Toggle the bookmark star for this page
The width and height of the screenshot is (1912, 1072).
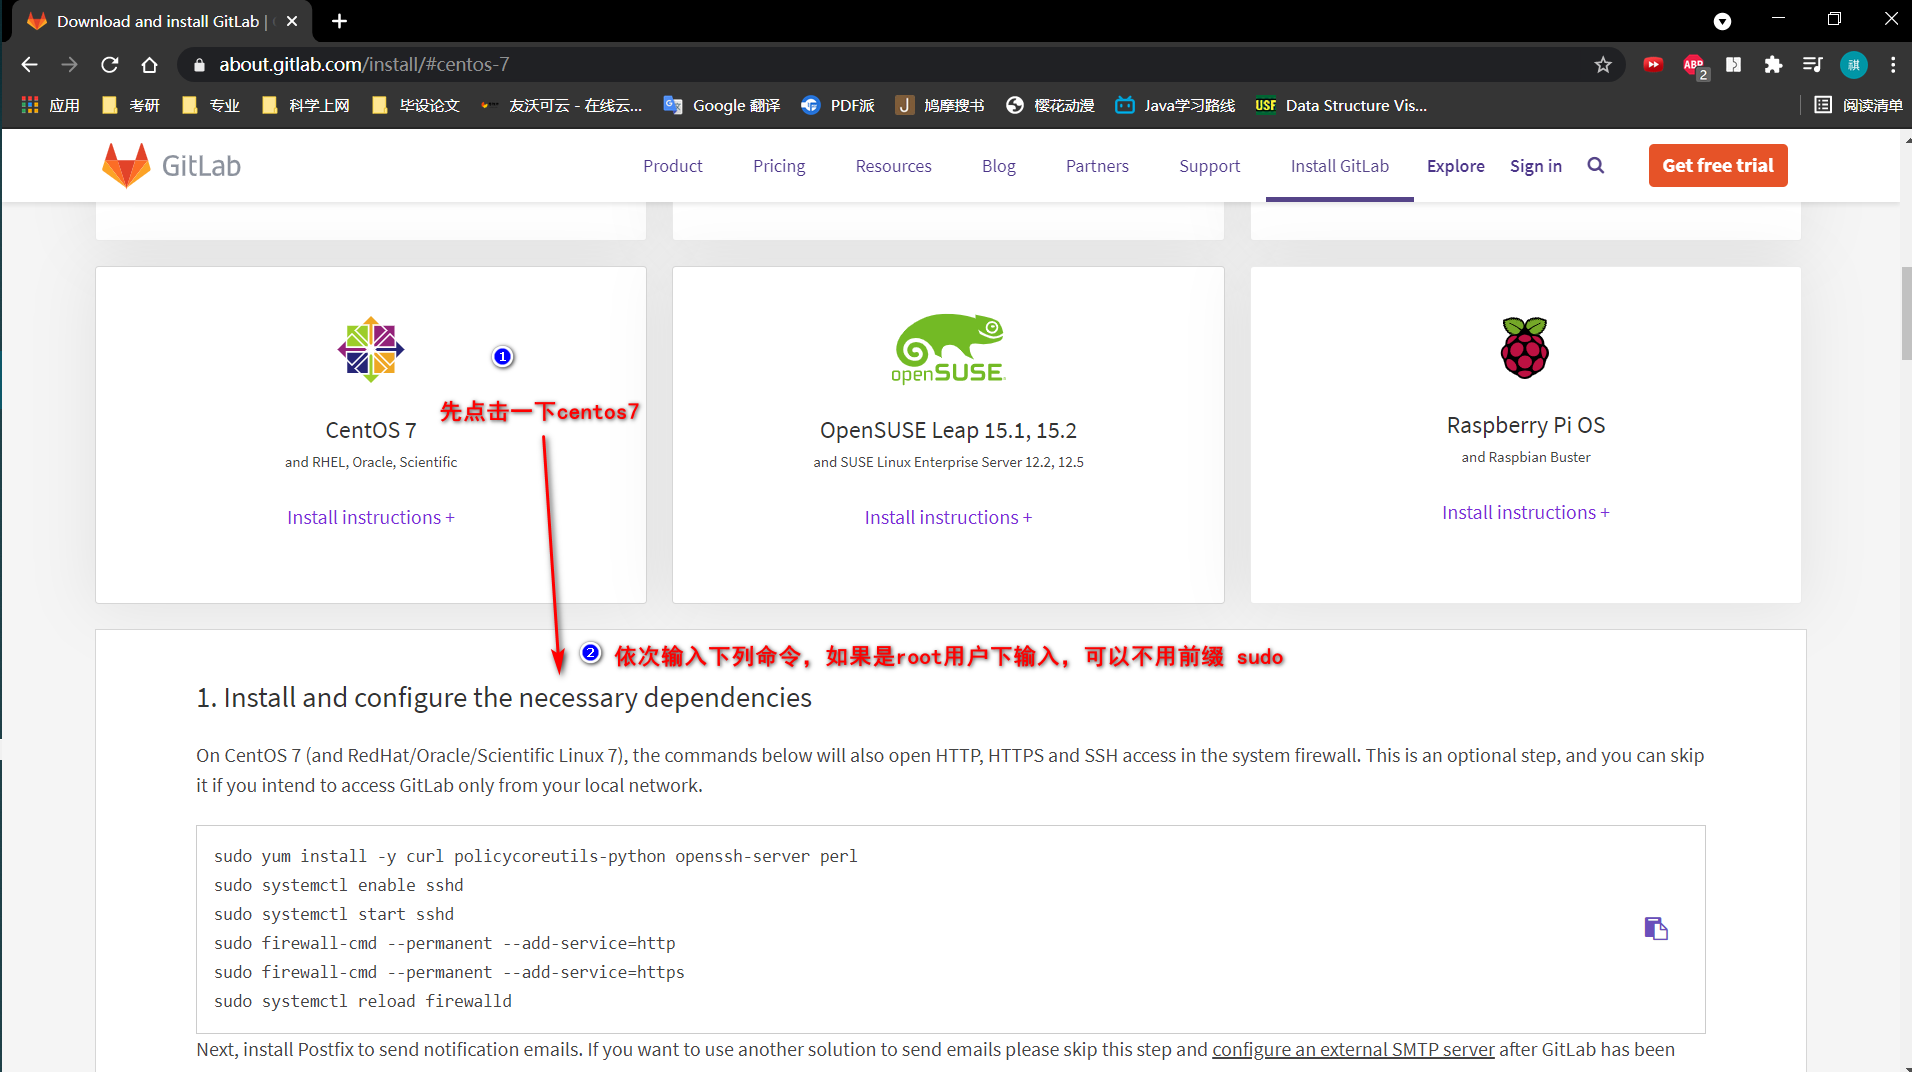[1603, 64]
